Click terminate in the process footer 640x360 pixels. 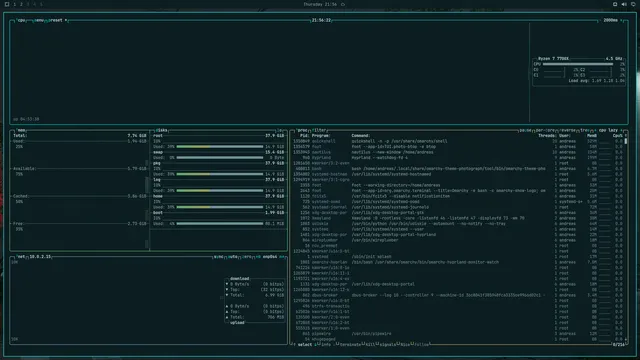point(350,344)
